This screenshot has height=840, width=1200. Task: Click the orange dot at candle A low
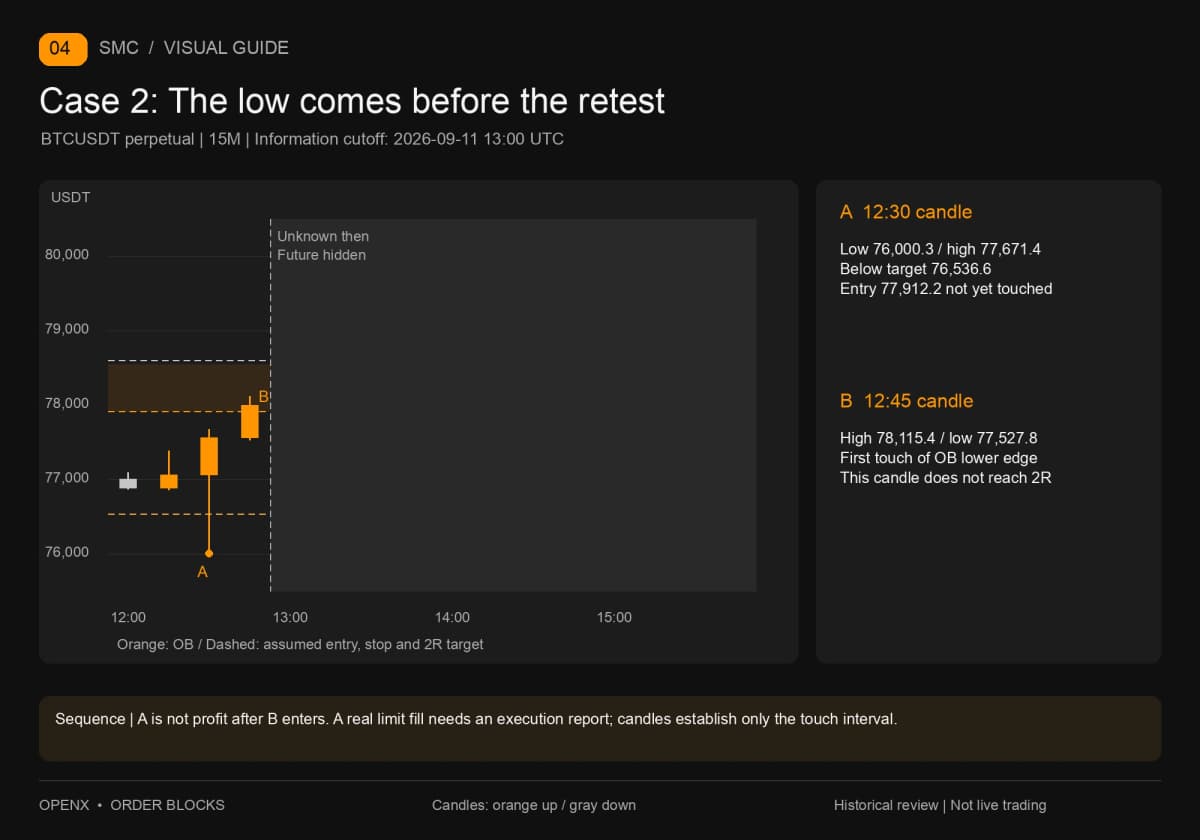[209, 553]
